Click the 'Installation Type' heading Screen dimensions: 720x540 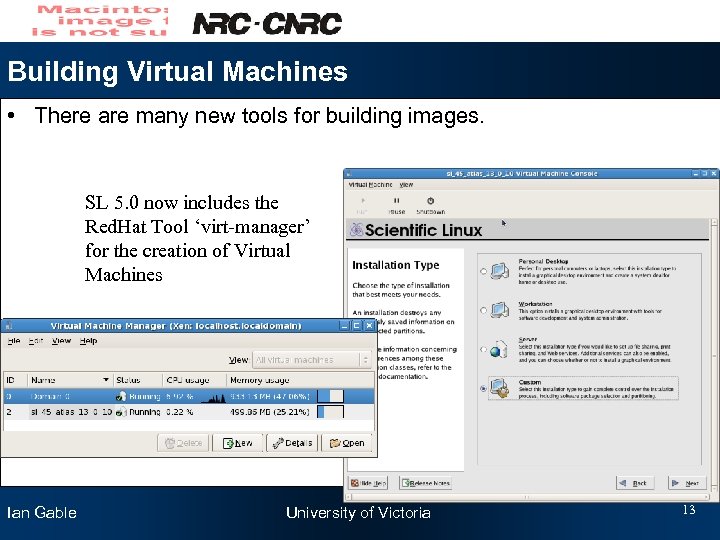395,265
